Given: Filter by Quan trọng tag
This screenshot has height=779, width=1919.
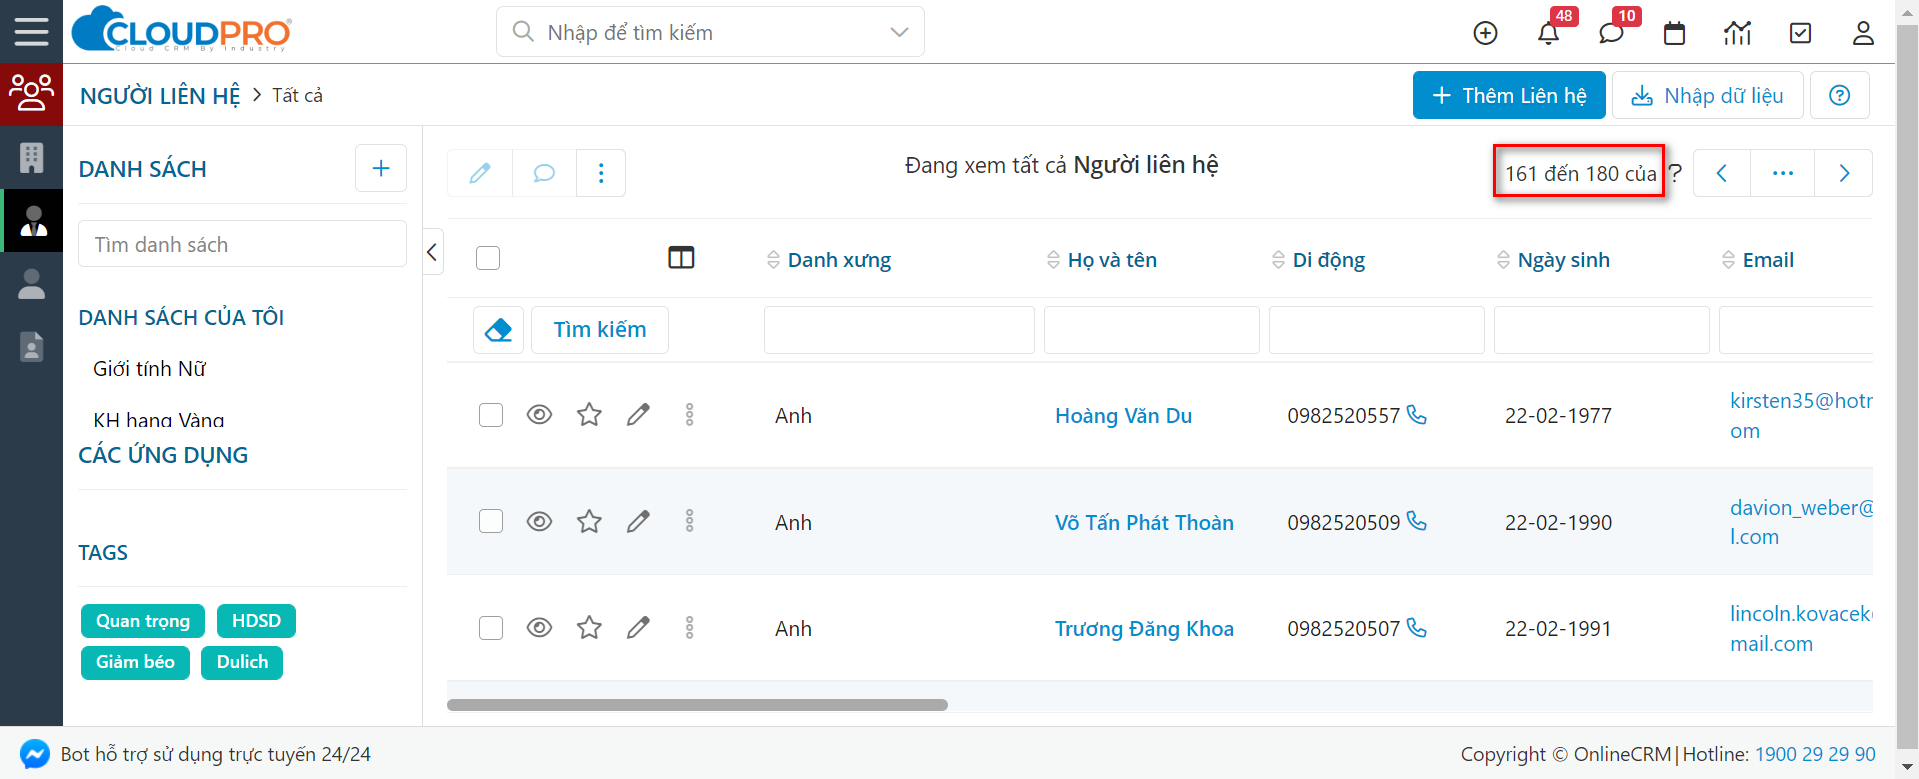Looking at the screenshot, I should click(143, 621).
